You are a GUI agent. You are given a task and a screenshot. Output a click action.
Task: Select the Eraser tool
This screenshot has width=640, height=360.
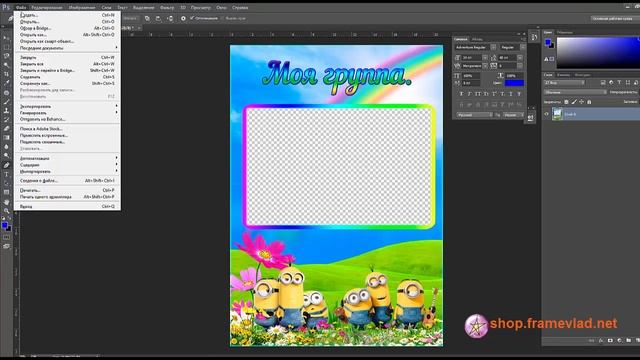coord(6,129)
